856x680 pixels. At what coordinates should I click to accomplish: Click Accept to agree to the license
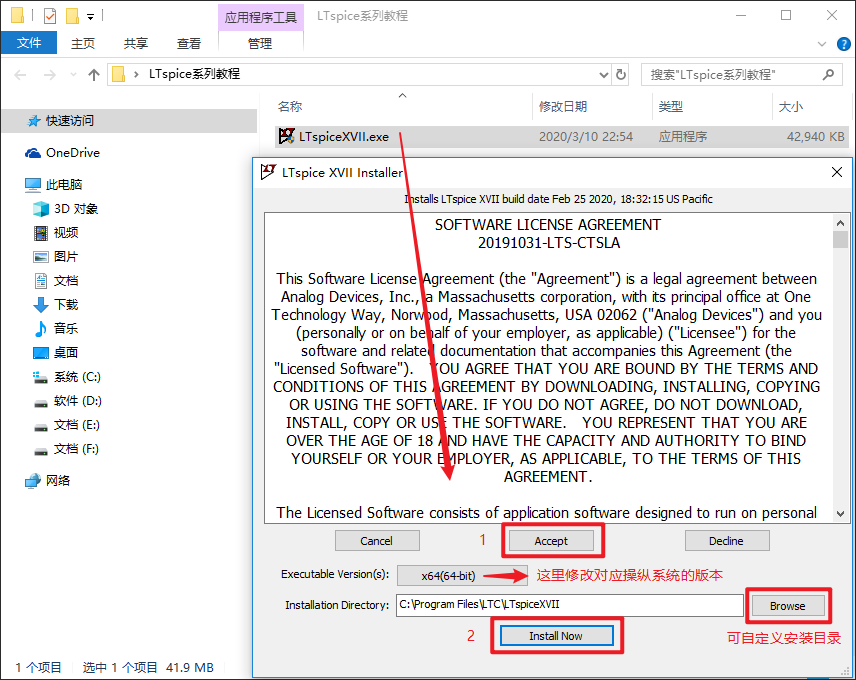[x=552, y=540]
